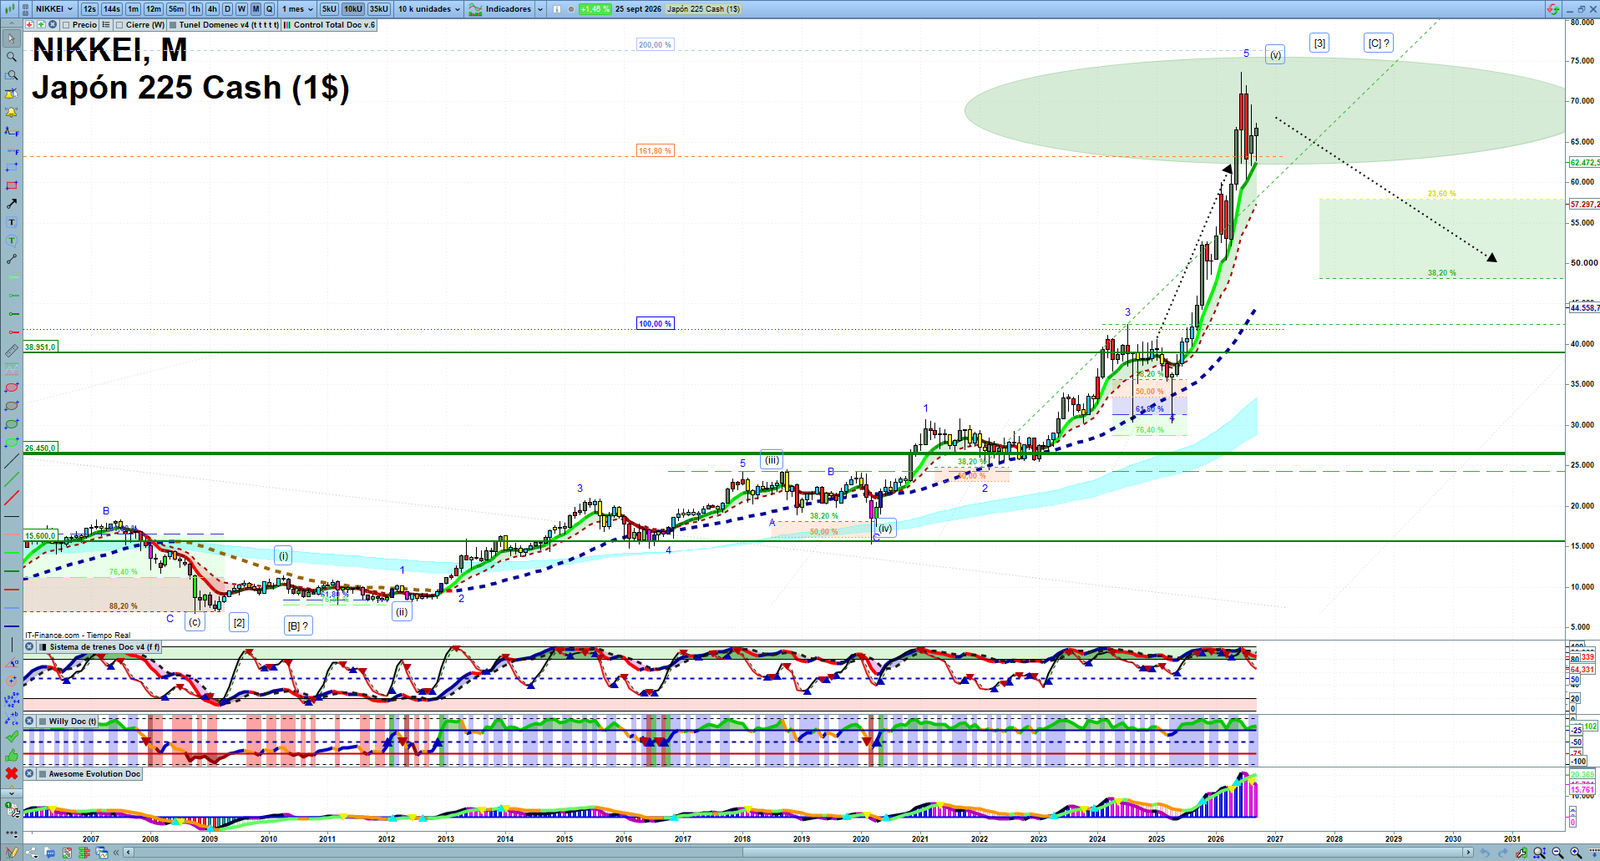Screen dimensions: 1600x861
Task: Toggle the W weekly timeframe
Action: [242, 9]
